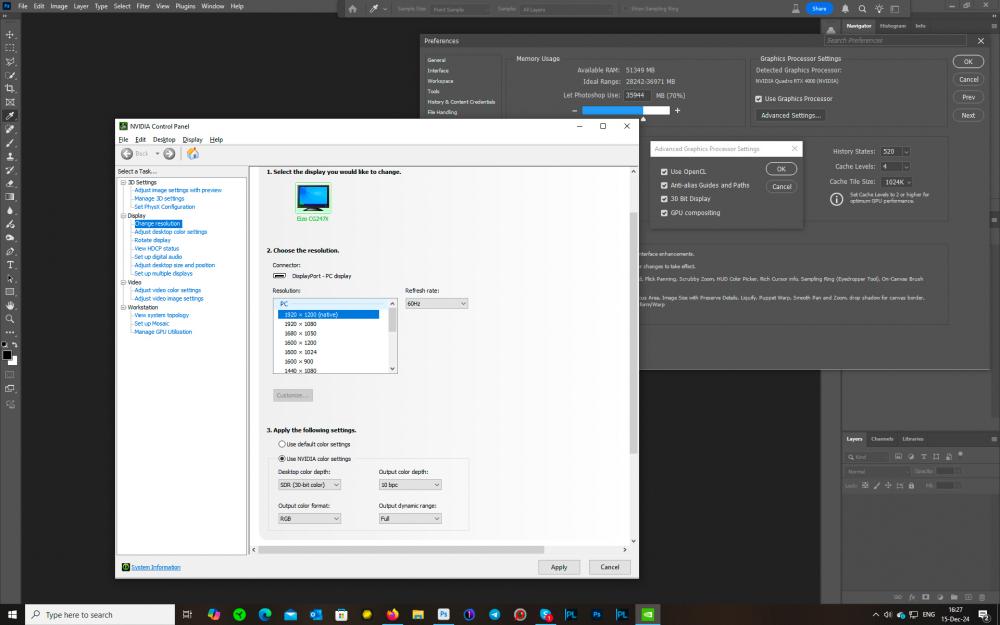Viewport: 1000px width, 625px height.
Task: Select the Move tool in Photoshop toolbar
Action: pyautogui.click(x=10, y=34)
